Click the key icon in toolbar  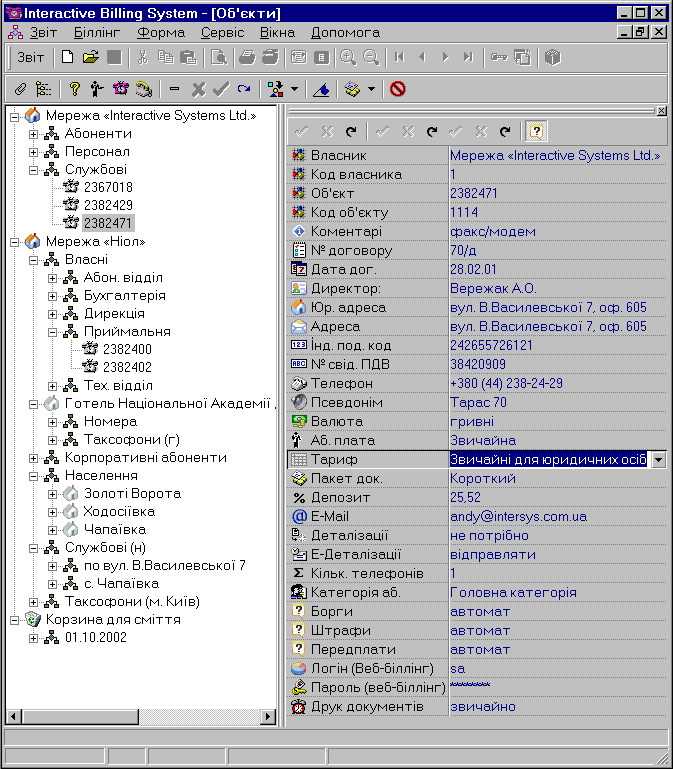pos(499,57)
